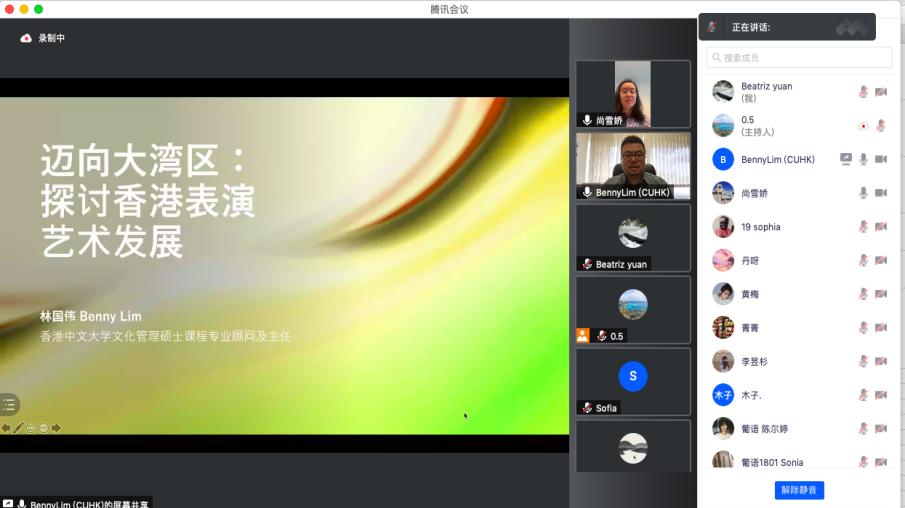Click the screen share icon for BennyLim

[x=846, y=159]
